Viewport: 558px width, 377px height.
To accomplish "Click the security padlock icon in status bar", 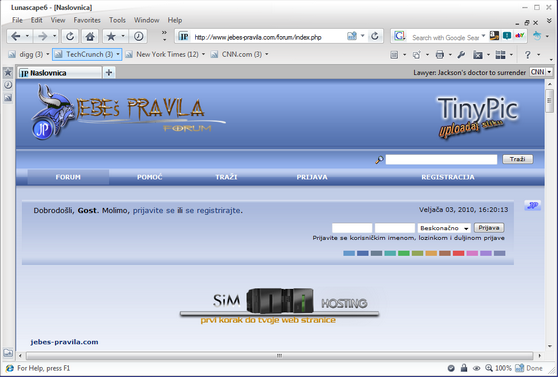I will (464, 368).
